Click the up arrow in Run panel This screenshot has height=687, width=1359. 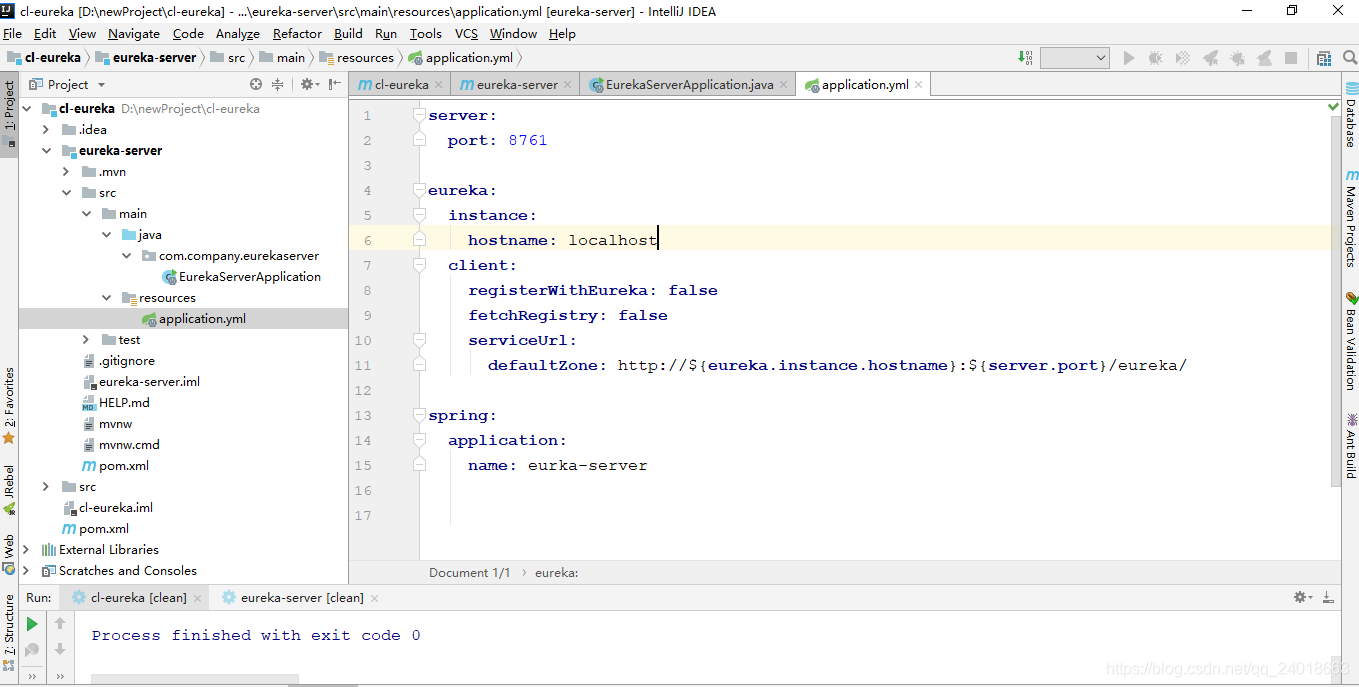[x=60, y=624]
